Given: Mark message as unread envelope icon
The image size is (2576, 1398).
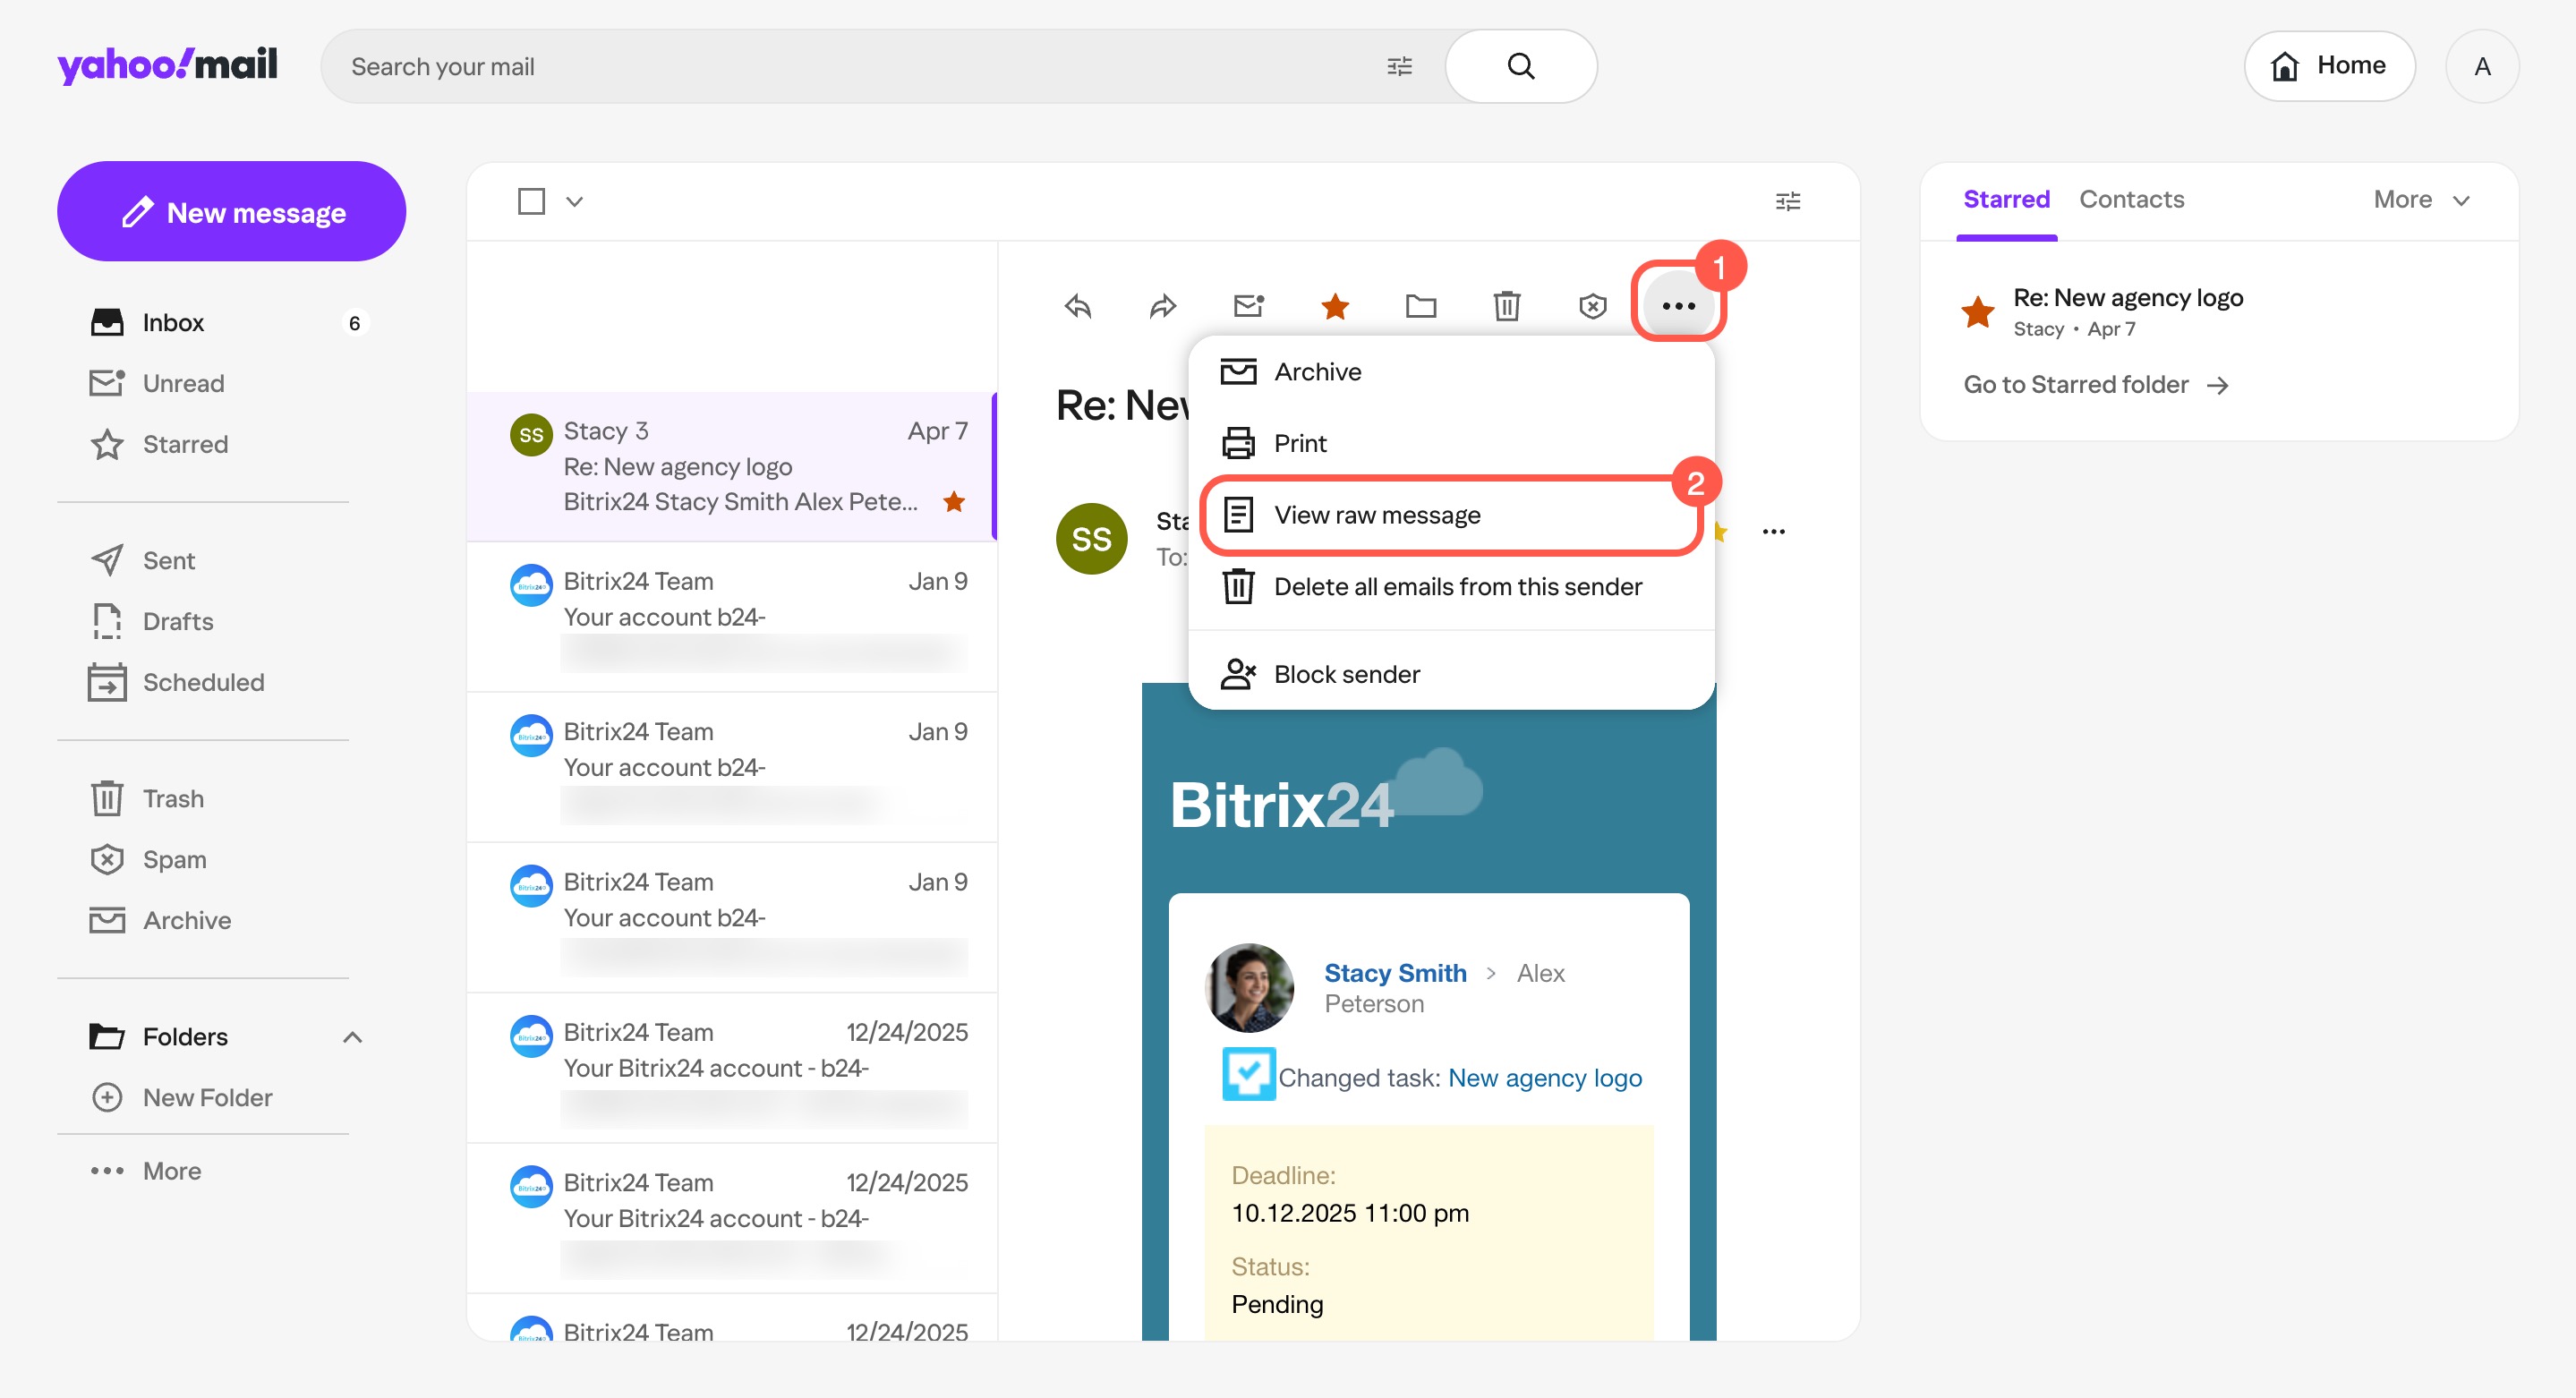Looking at the screenshot, I should click(x=1248, y=306).
